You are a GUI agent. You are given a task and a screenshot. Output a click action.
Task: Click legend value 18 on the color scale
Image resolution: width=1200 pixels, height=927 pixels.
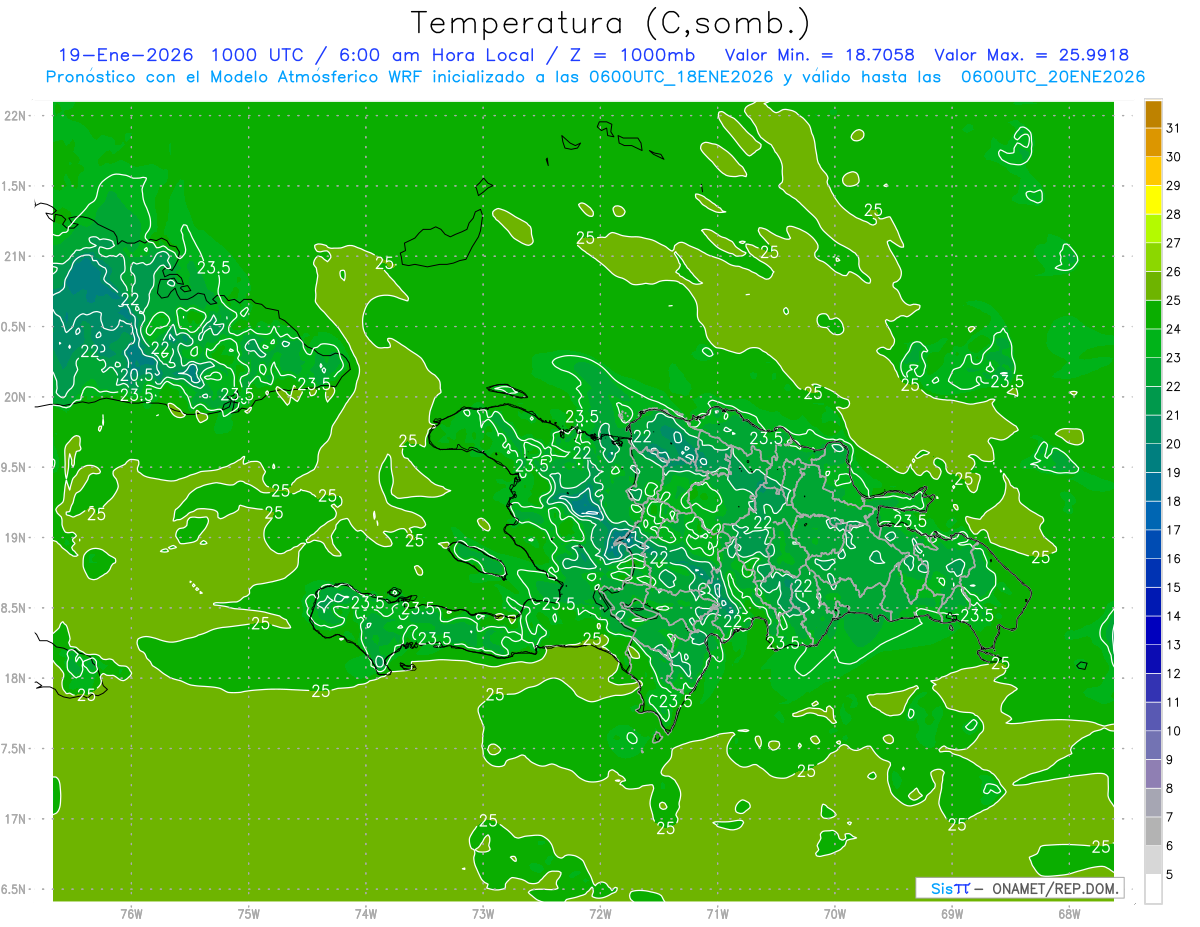(1174, 502)
